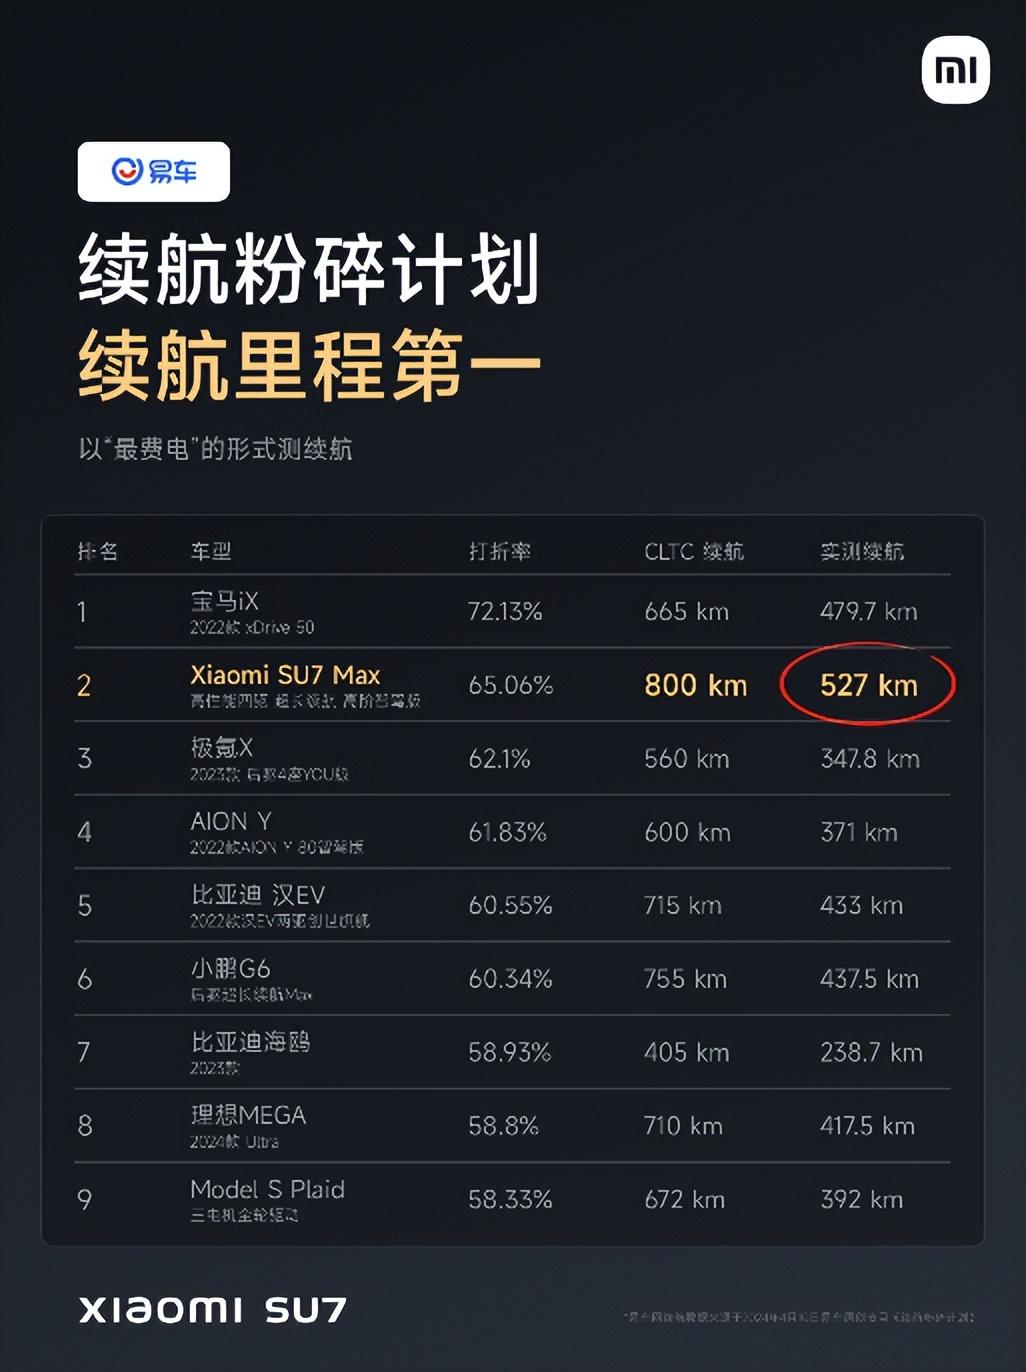Click the AION Y model name
The image size is (1026, 1372).
coord(231,821)
